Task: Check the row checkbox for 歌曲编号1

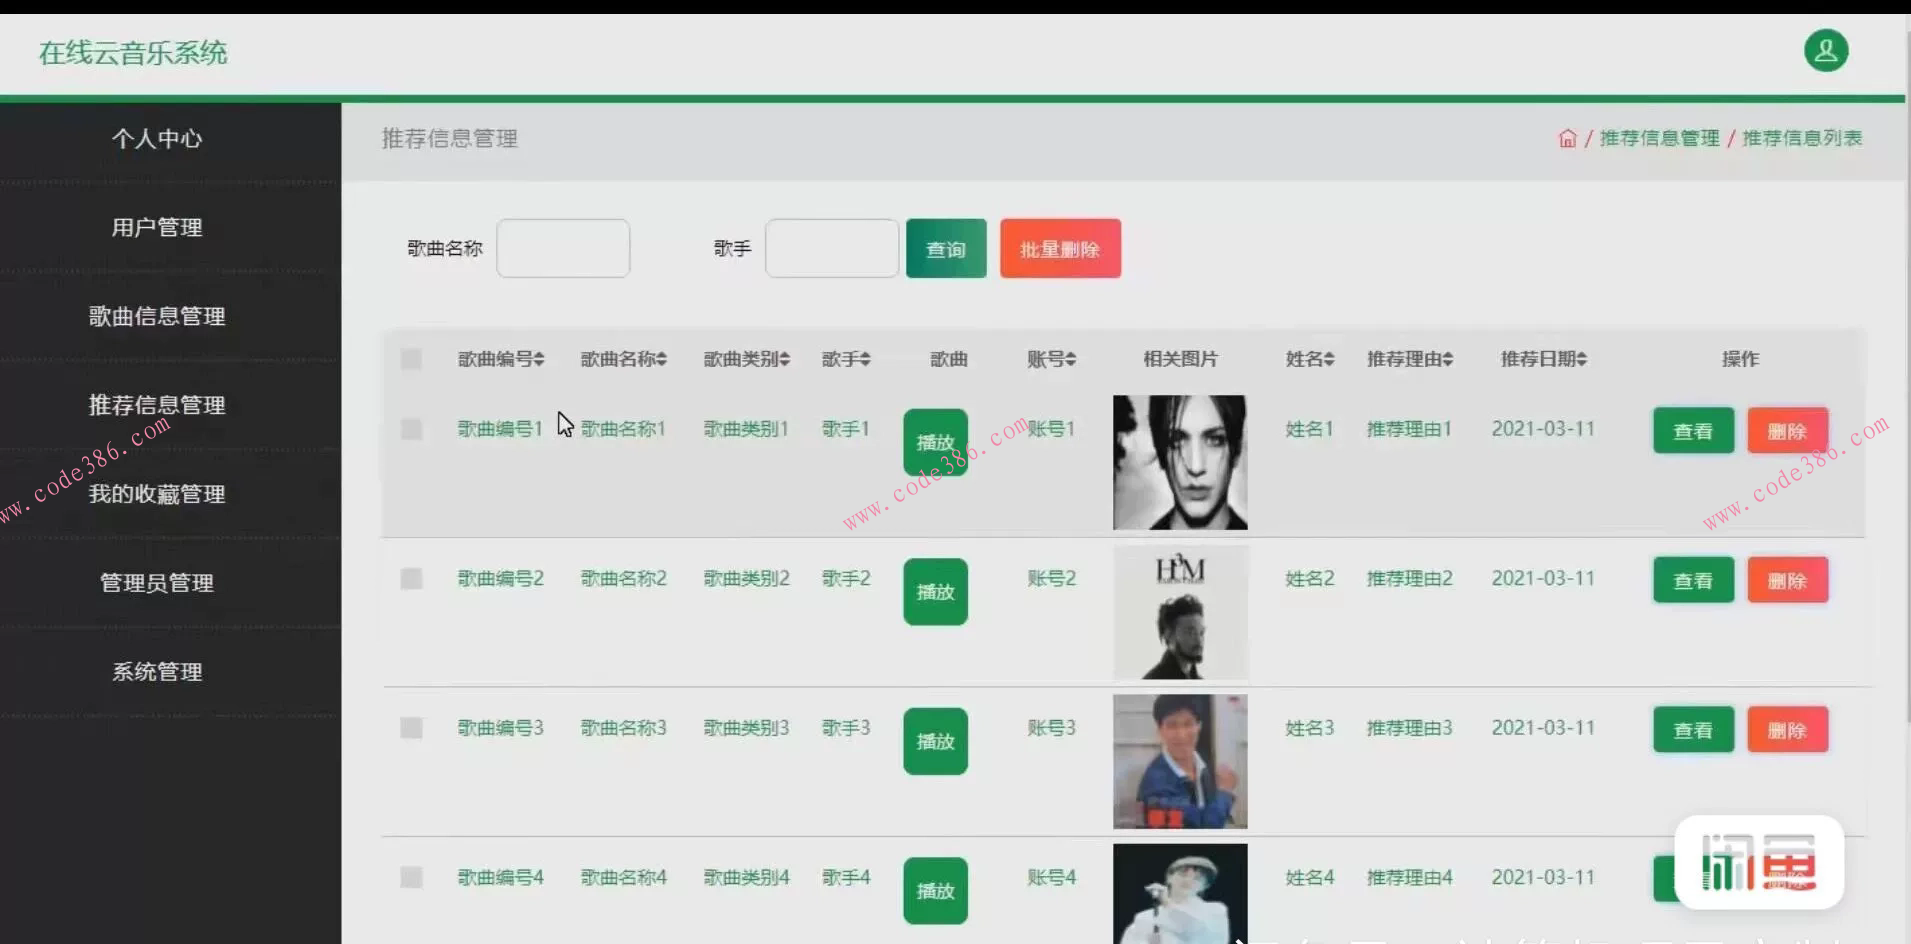Action: coord(411,428)
